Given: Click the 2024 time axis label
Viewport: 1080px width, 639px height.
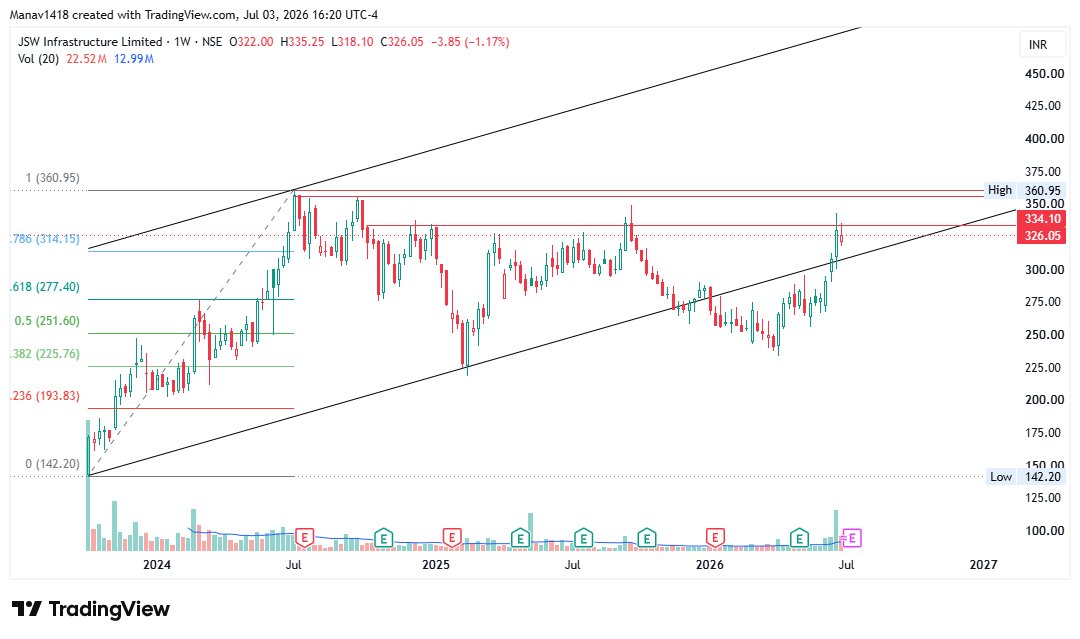Looking at the screenshot, I should point(156,565).
